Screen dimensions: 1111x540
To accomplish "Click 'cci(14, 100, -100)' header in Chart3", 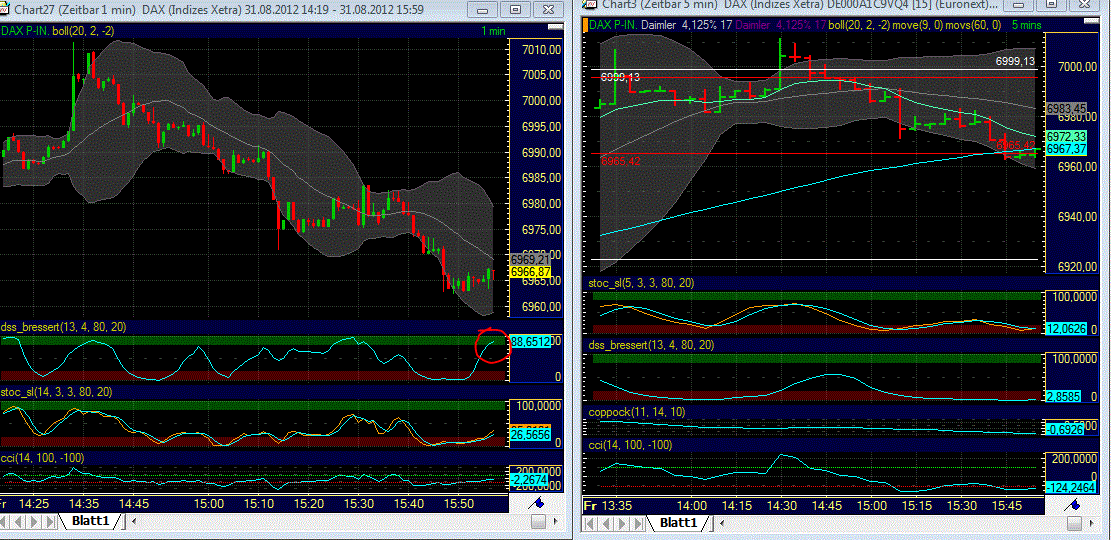I will (x=630, y=445).
